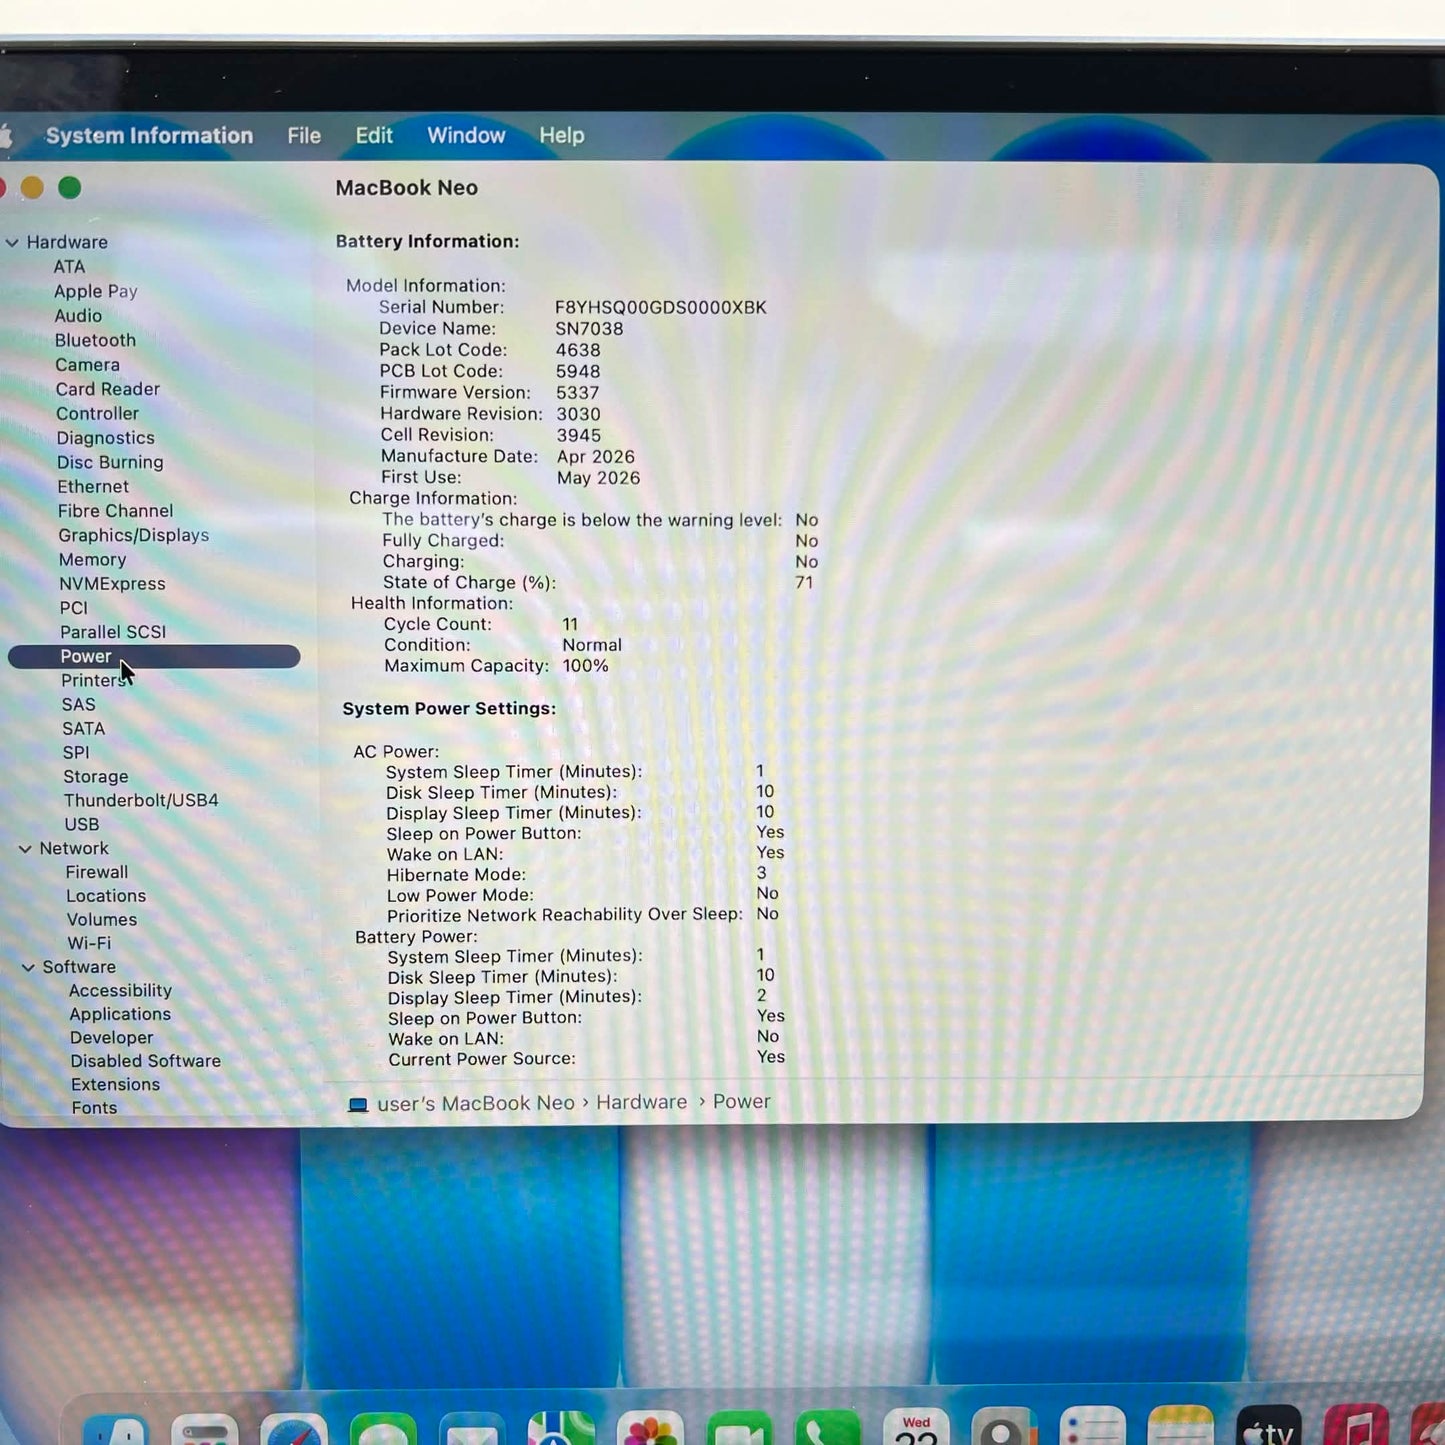Collapse the Network section chevron
This screenshot has width=1445, height=1445.
25,849
